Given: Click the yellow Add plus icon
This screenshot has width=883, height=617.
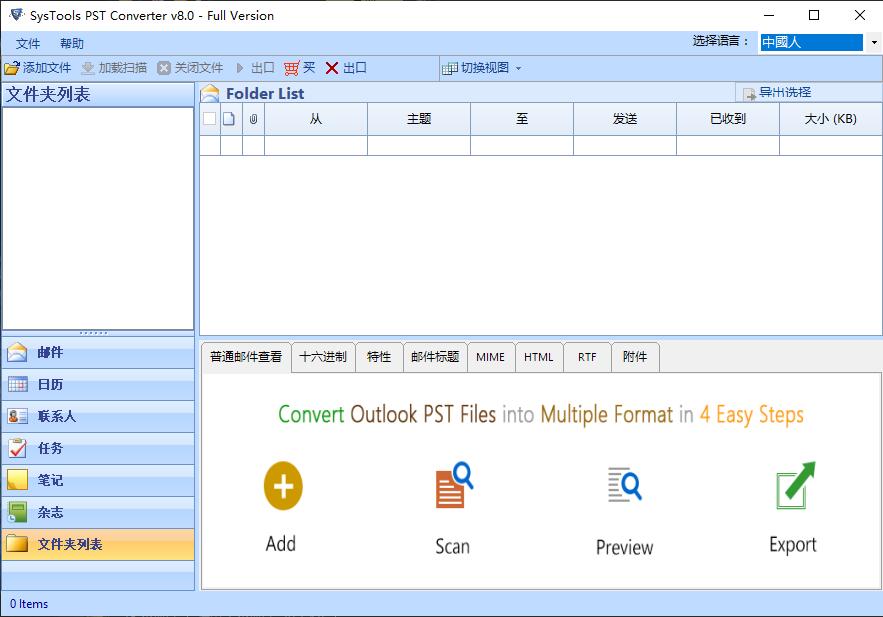Looking at the screenshot, I should tap(283, 486).
